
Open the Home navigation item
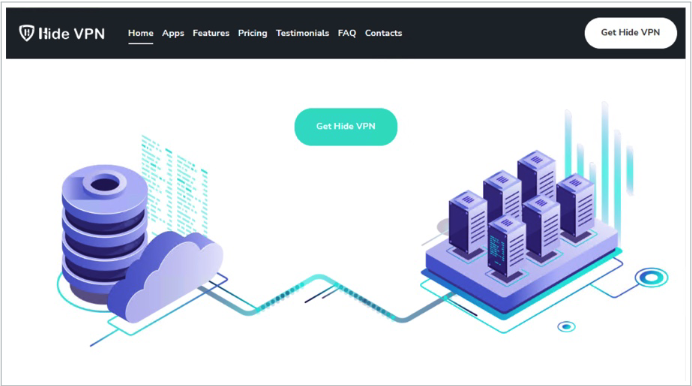pos(141,33)
